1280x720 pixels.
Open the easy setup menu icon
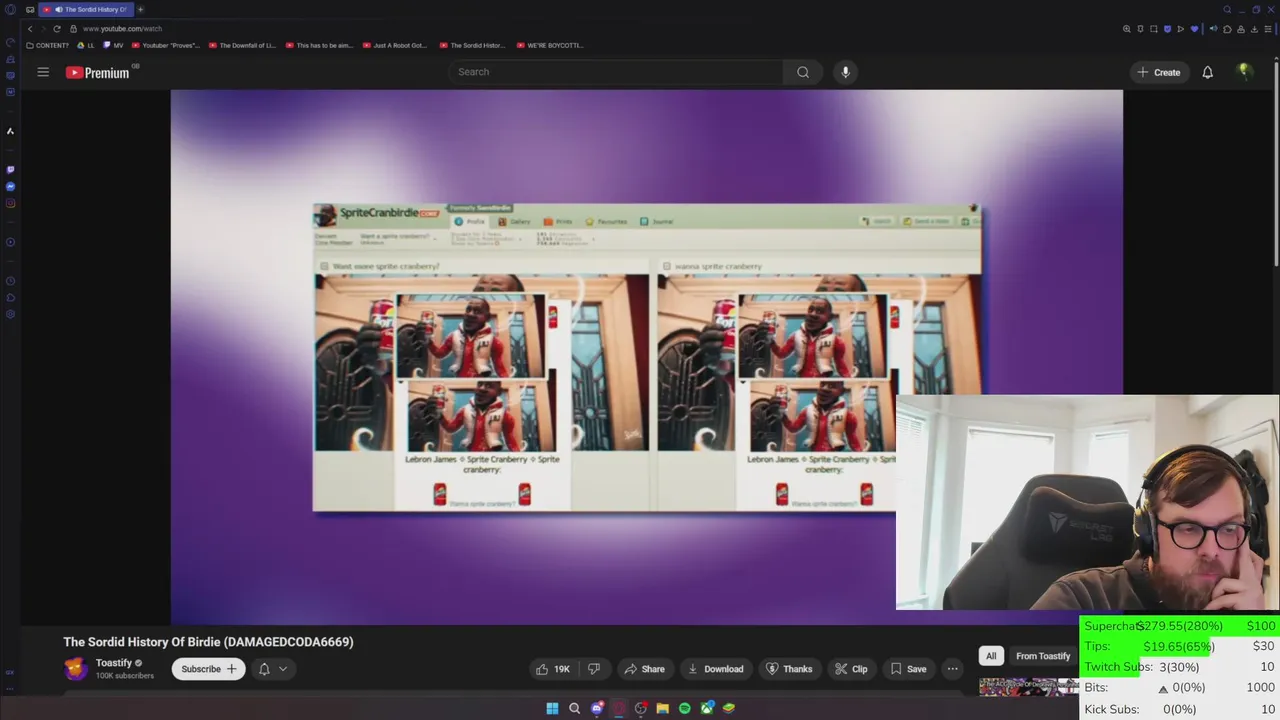coord(1268,29)
